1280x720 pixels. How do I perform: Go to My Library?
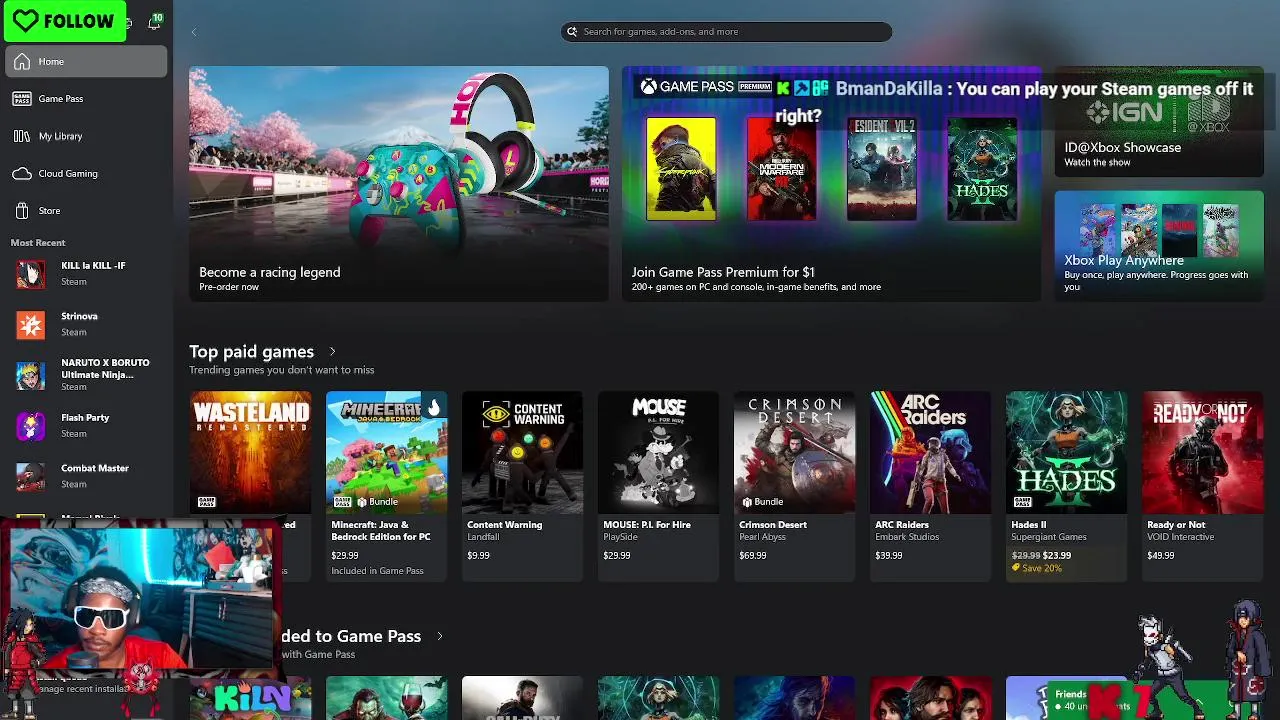point(86,136)
